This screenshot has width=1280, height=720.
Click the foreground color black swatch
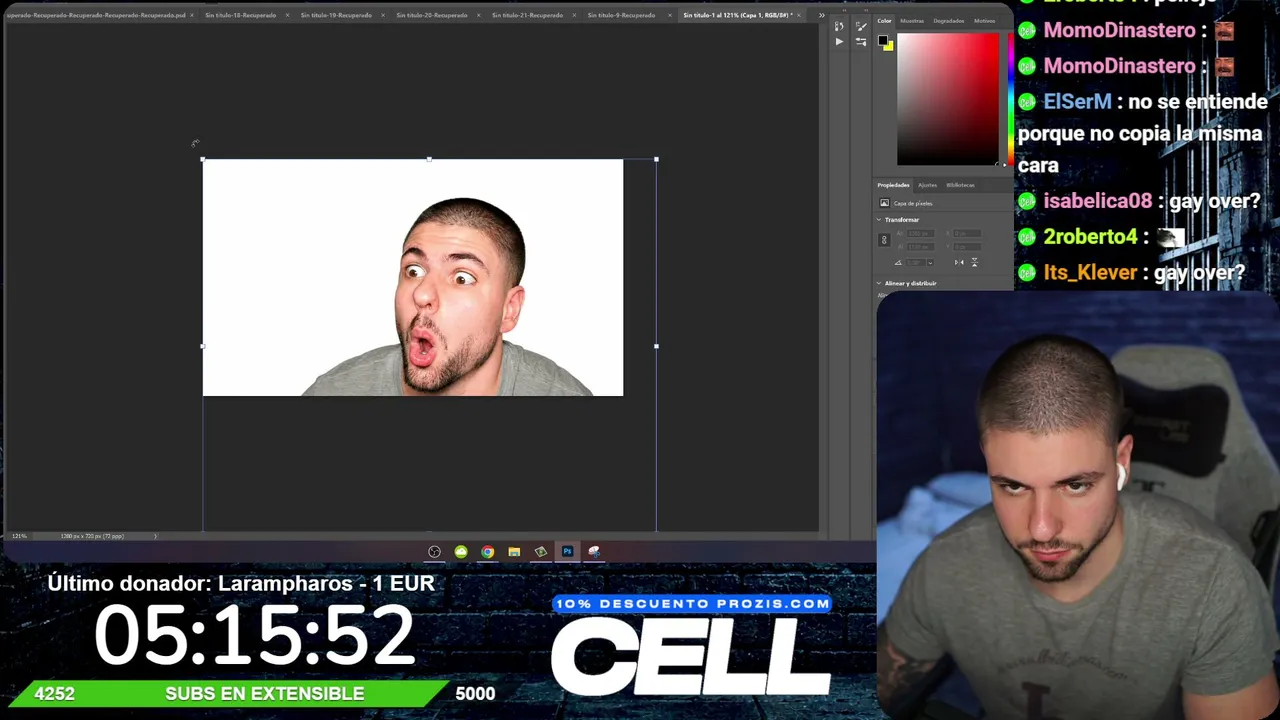(x=883, y=41)
